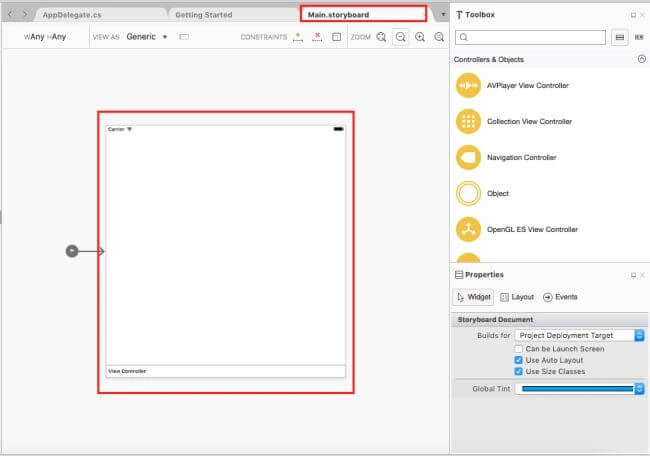This screenshot has width=650, height=456.
Task: Open the Builds for deployment target dropdown
Action: [580, 335]
